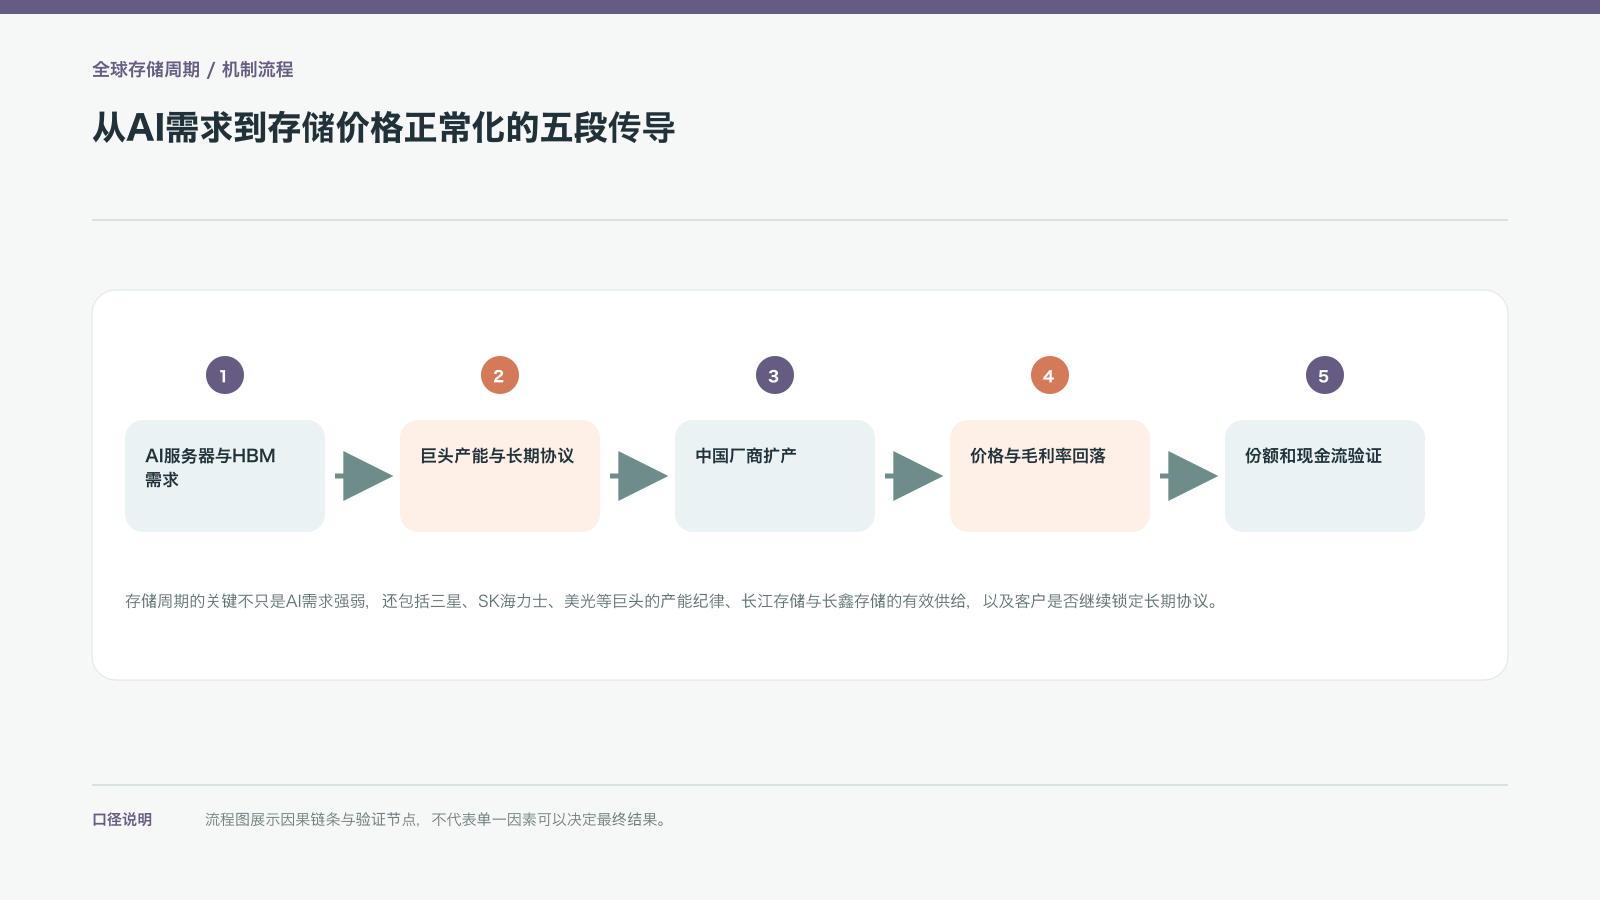Click the paragraph beginning '存储周期的关键不只是AI需求强弱'
Viewport: 1600px width, 900px height.
pos(672,601)
